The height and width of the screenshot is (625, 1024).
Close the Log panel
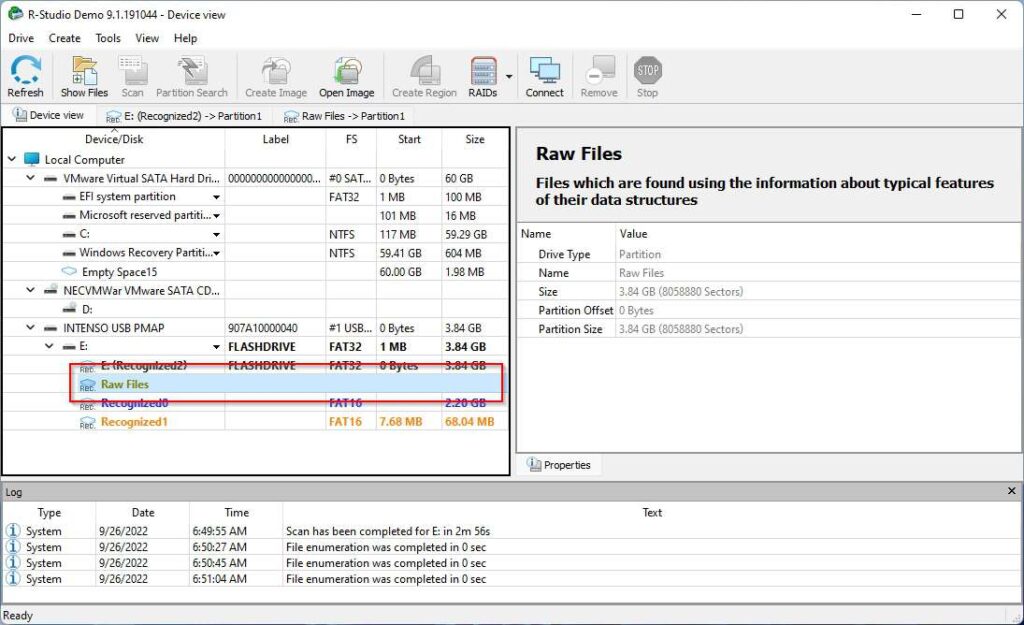click(x=1011, y=491)
